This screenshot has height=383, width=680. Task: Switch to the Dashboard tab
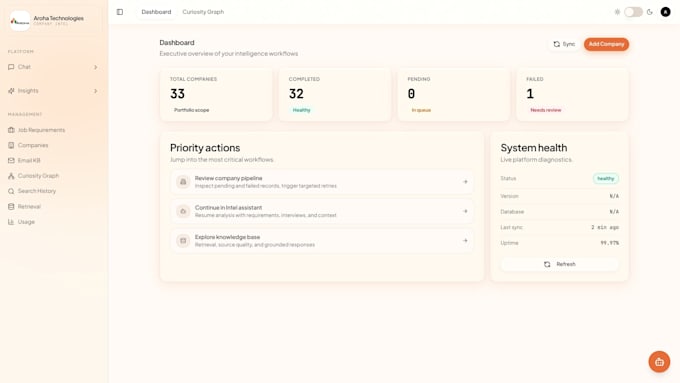tap(156, 12)
